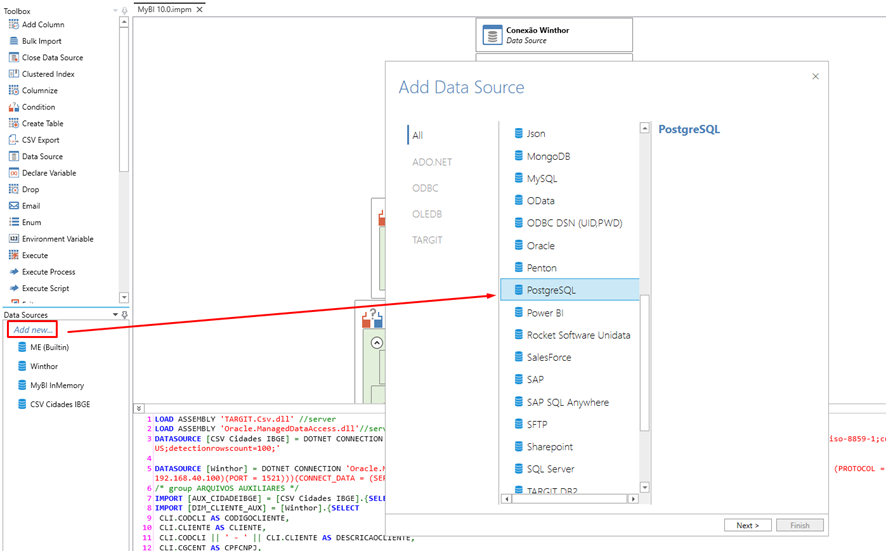The image size is (886, 551).
Task: Open the Toolbox panel options dropdown
Action: point(115,11)
